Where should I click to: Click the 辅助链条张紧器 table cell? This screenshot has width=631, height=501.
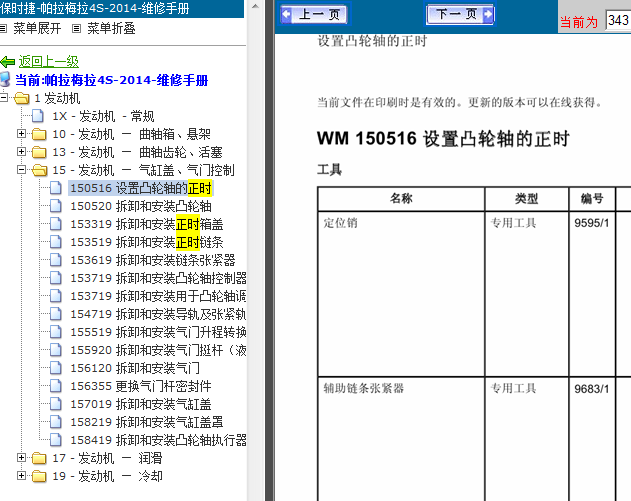401,439
